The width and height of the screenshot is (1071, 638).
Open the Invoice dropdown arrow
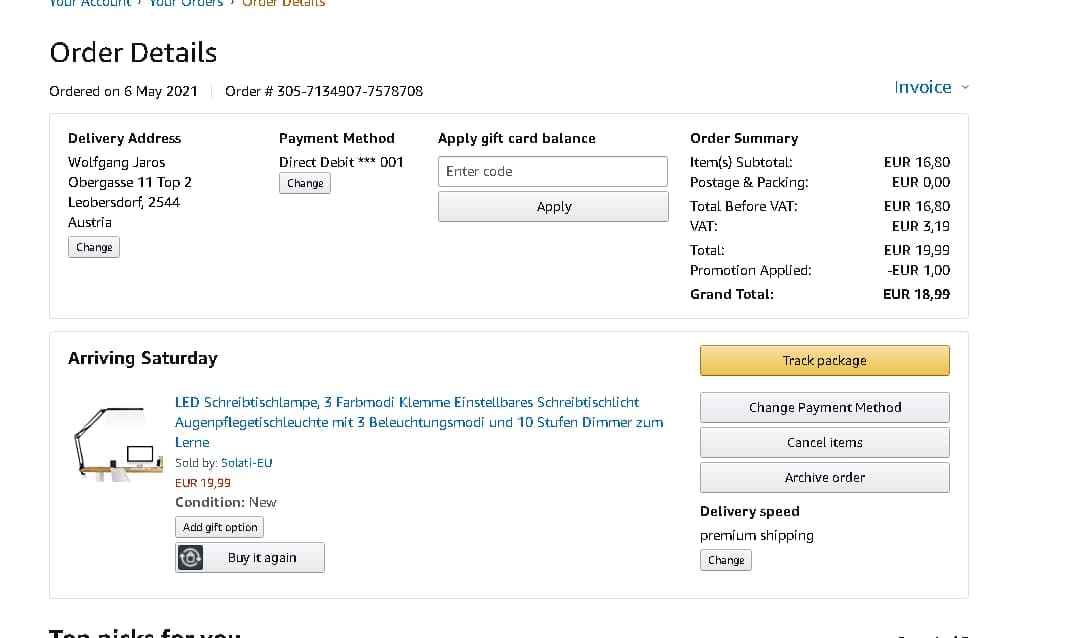coord(965,87)
